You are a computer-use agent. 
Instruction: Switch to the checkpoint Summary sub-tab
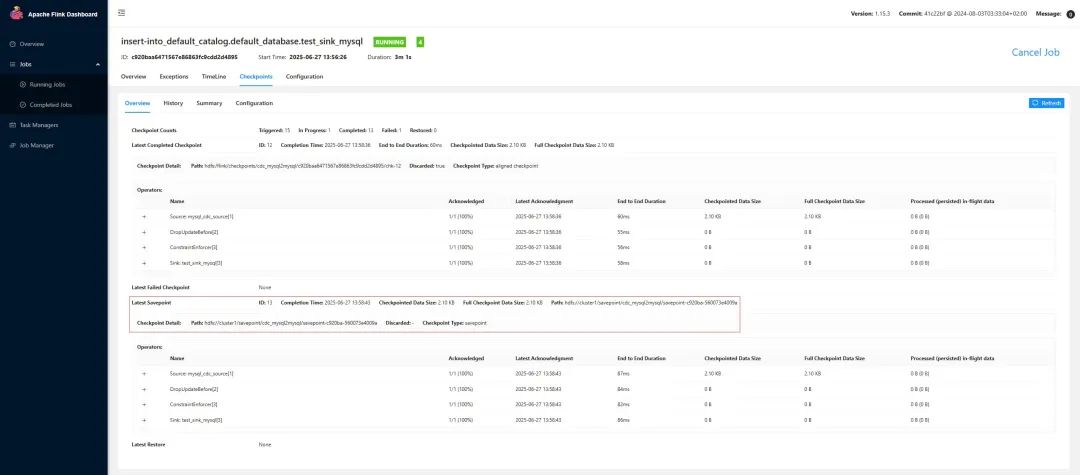pyautogui.click(x=209, y=103)
